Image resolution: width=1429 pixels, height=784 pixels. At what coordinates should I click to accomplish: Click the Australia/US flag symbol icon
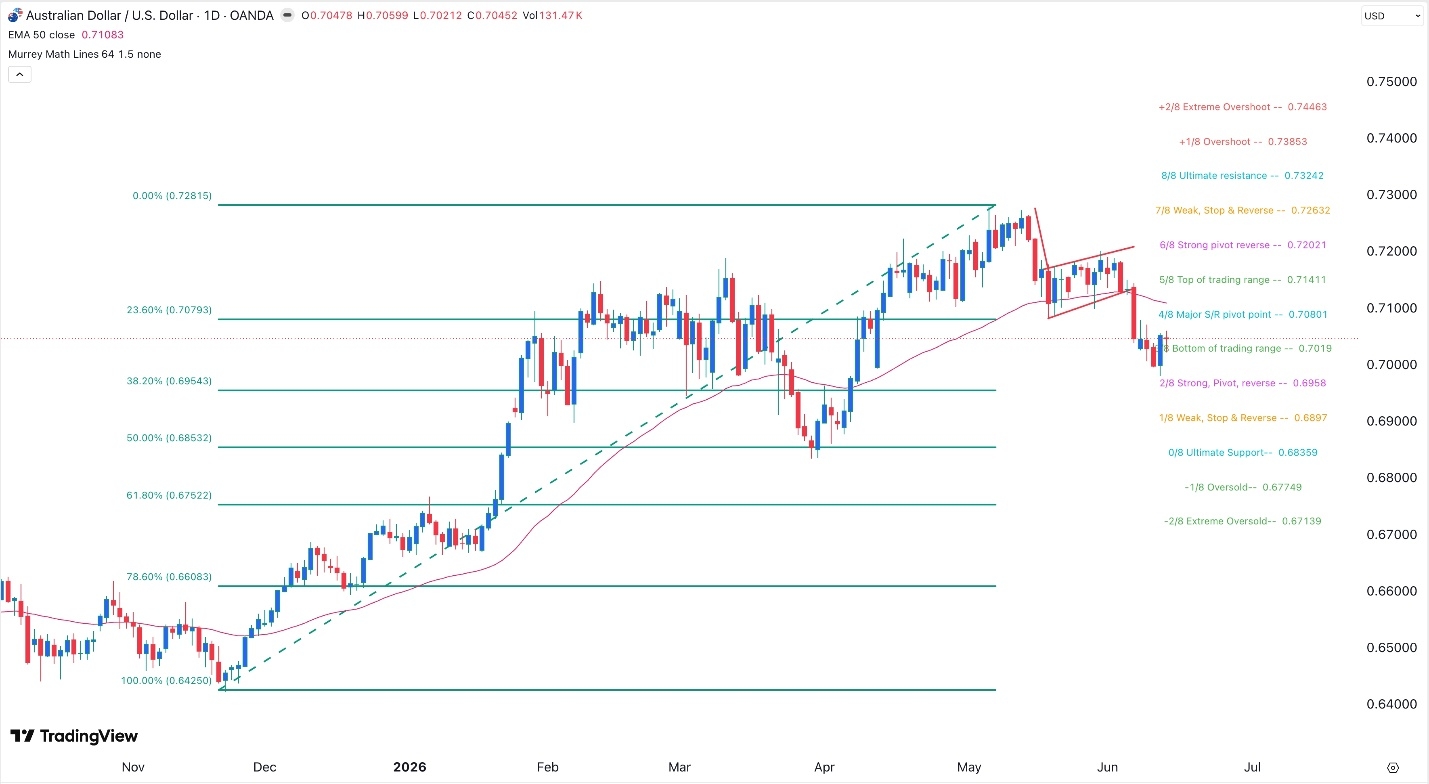(x=14, y=15)
